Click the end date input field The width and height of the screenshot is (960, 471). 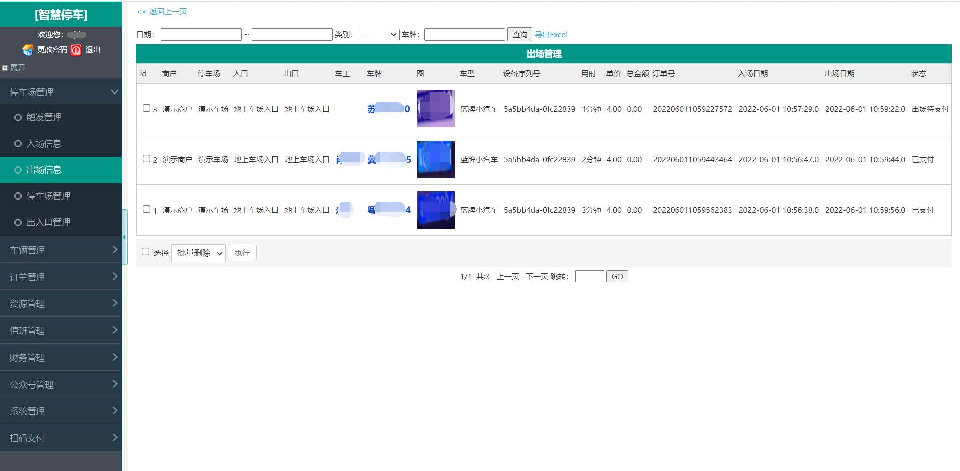pos(292,35)
